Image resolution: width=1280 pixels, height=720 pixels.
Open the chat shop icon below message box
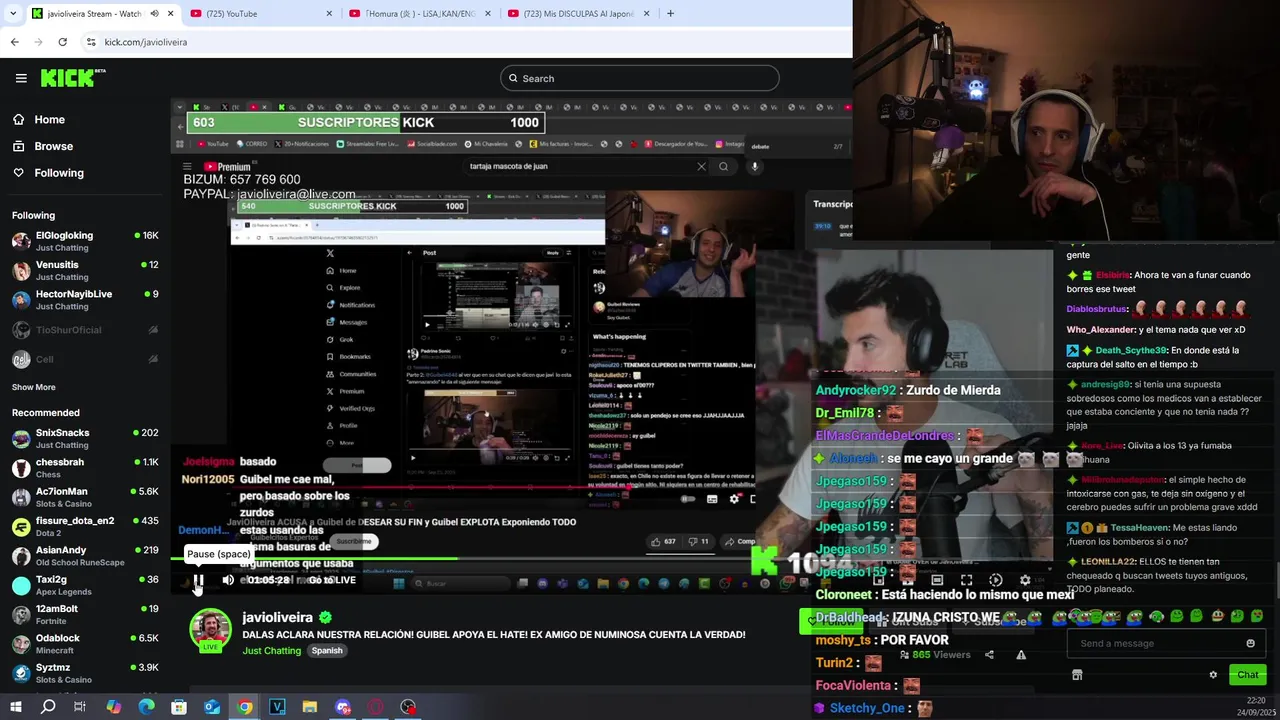tap(1077, 675)
